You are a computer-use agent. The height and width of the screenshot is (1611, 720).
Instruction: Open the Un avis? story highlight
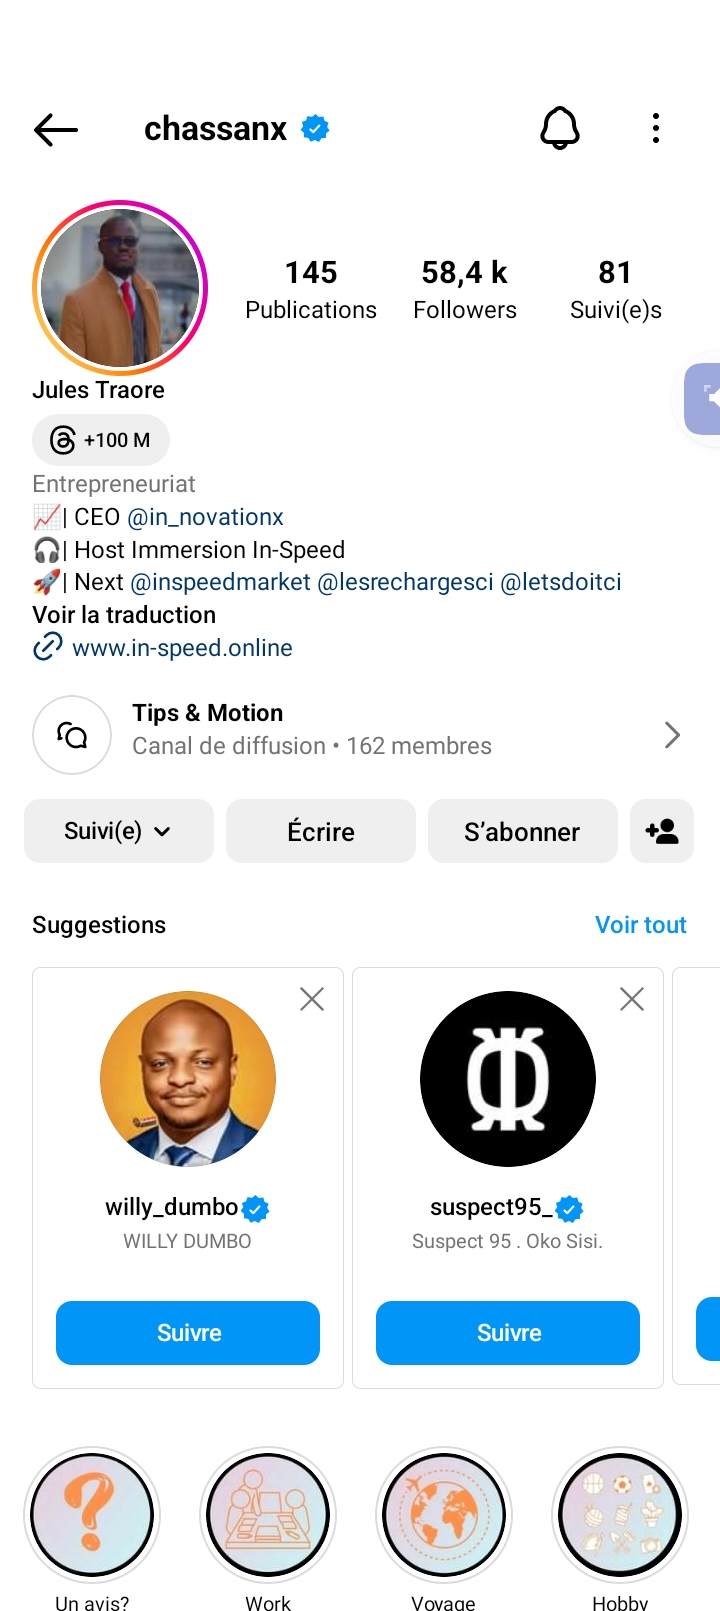pos(92,1516)
